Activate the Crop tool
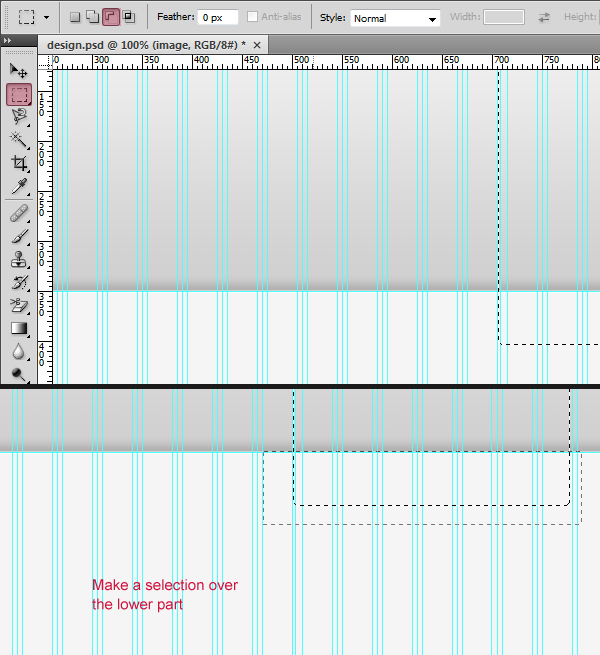 click(x=18, y=163)
